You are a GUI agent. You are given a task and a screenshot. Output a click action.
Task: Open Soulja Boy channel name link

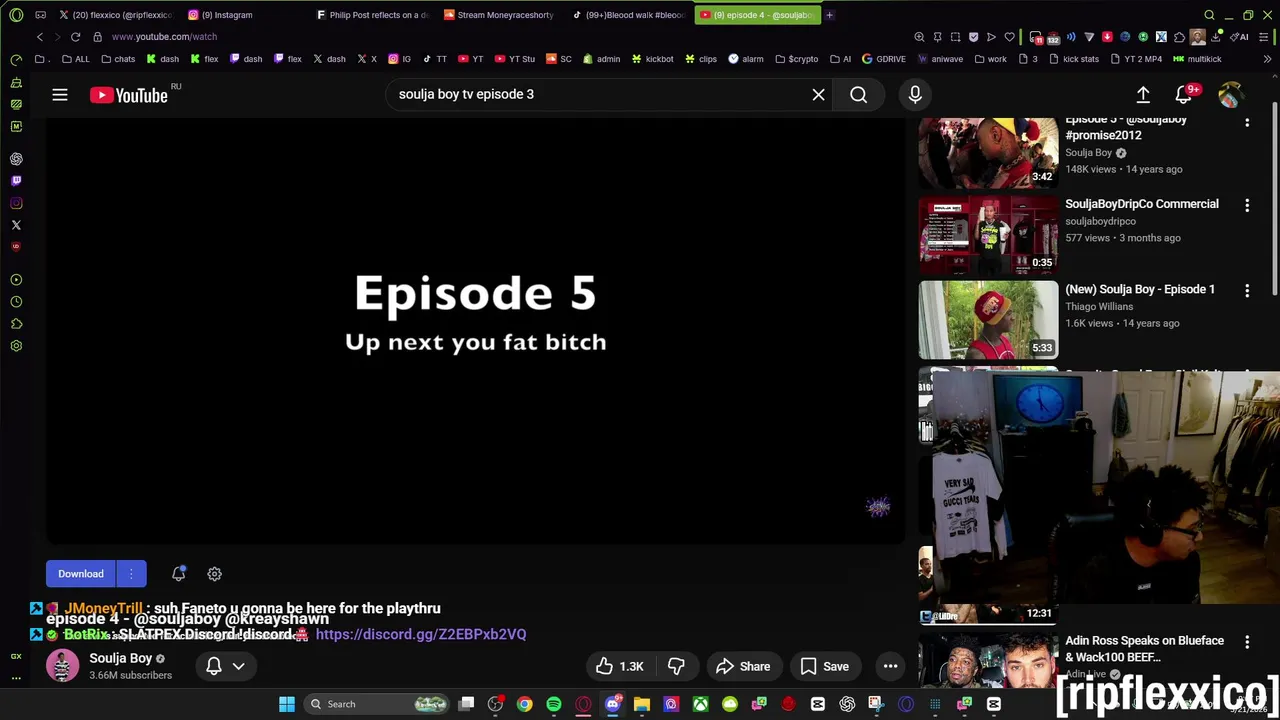120,658
